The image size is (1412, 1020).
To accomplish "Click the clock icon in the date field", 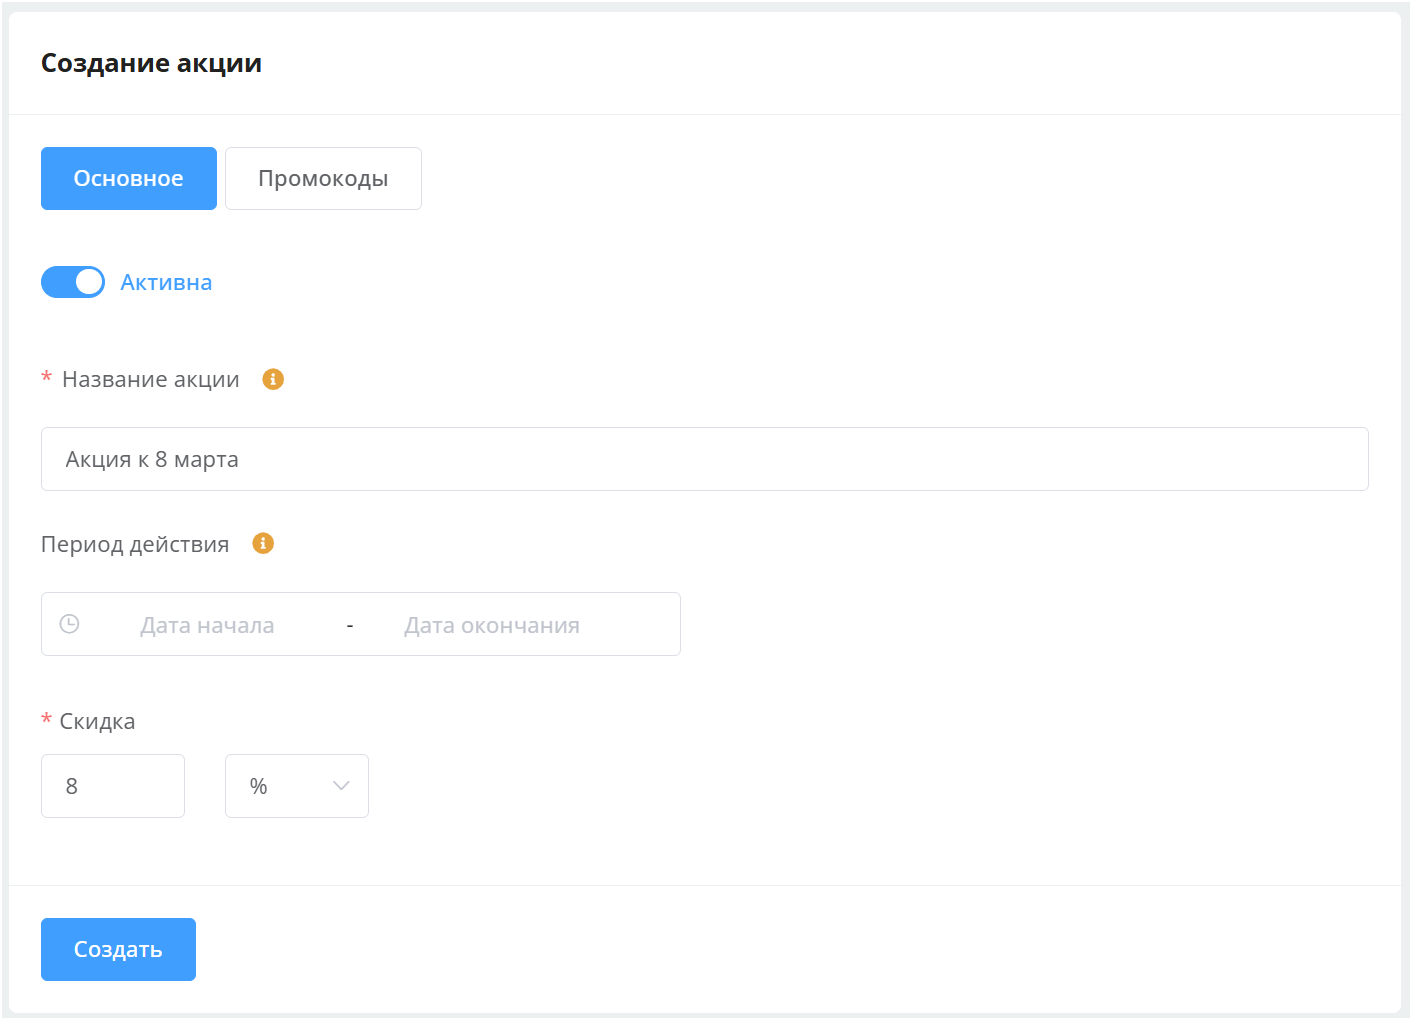I will [x=69, y=624].
